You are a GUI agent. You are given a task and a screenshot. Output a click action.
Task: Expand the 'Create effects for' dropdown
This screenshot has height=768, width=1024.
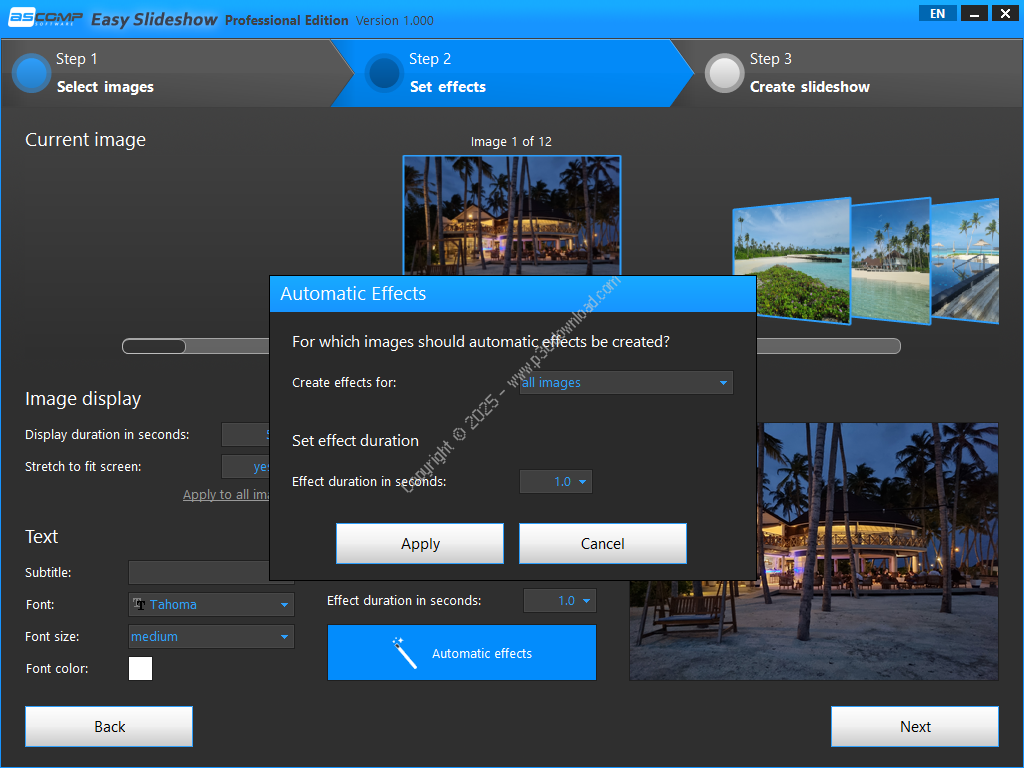click(x=626, y=383)
